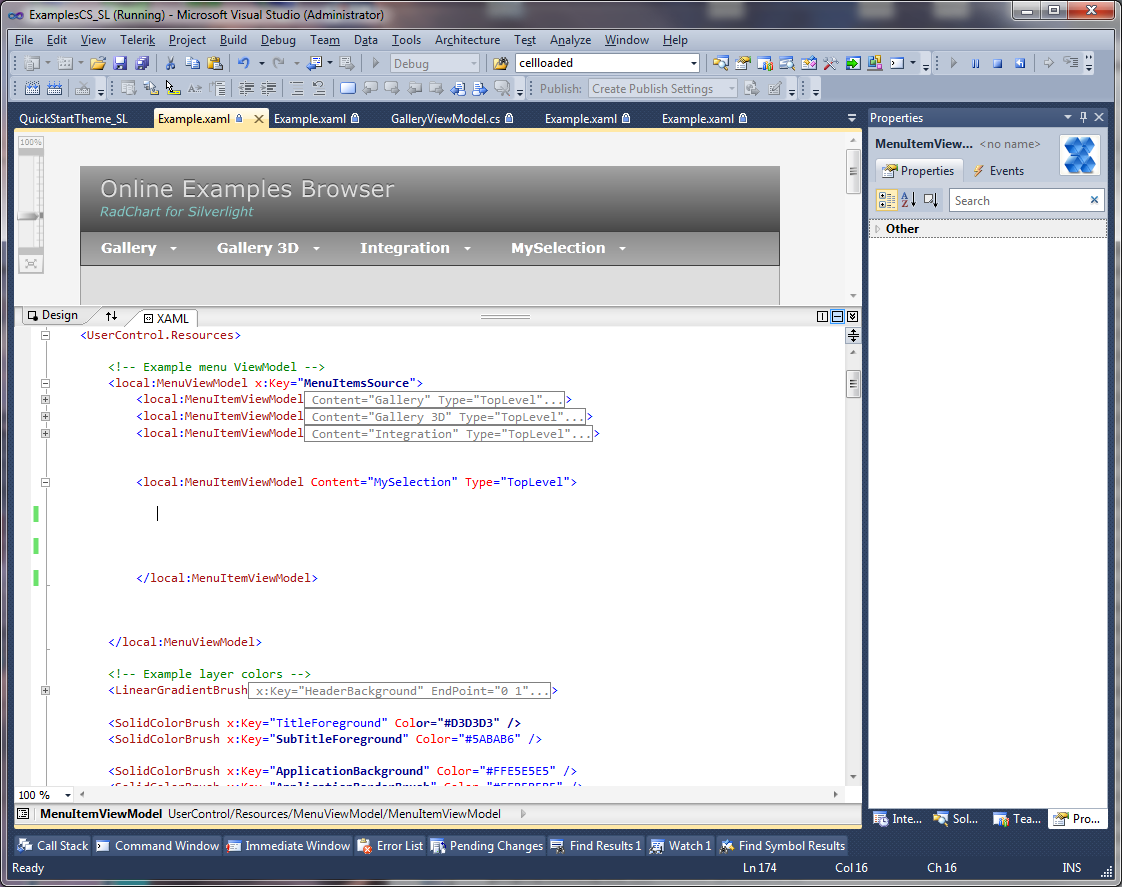The width and height of the screenshot is (1122, 887).
Task: Expand the LinearGradientBrush HeaderBackground node
Action: (45, 690)
